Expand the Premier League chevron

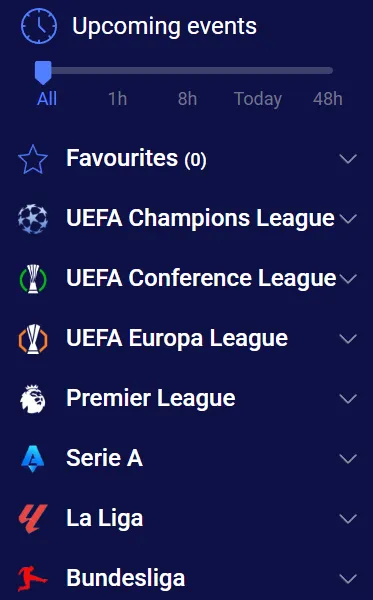[348, 399]
